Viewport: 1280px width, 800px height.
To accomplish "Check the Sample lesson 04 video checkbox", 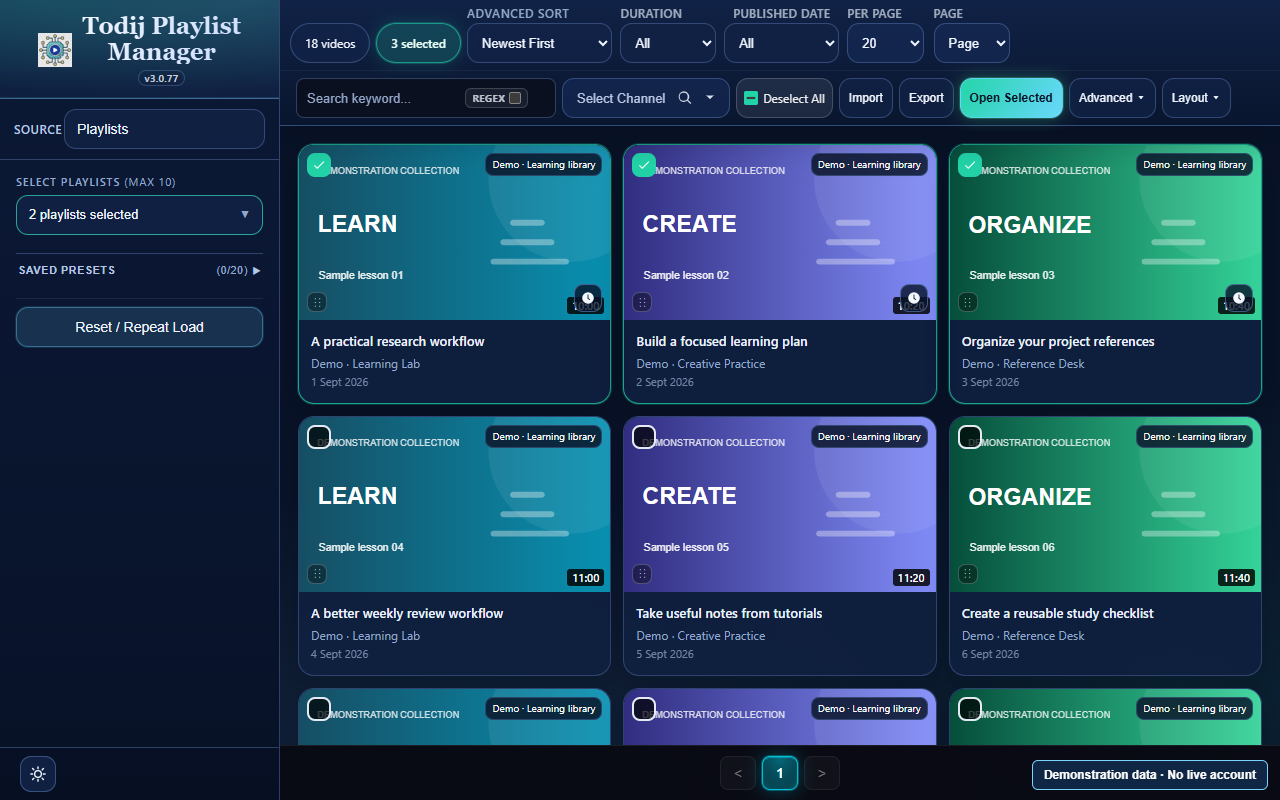I will tap(319, 437).
